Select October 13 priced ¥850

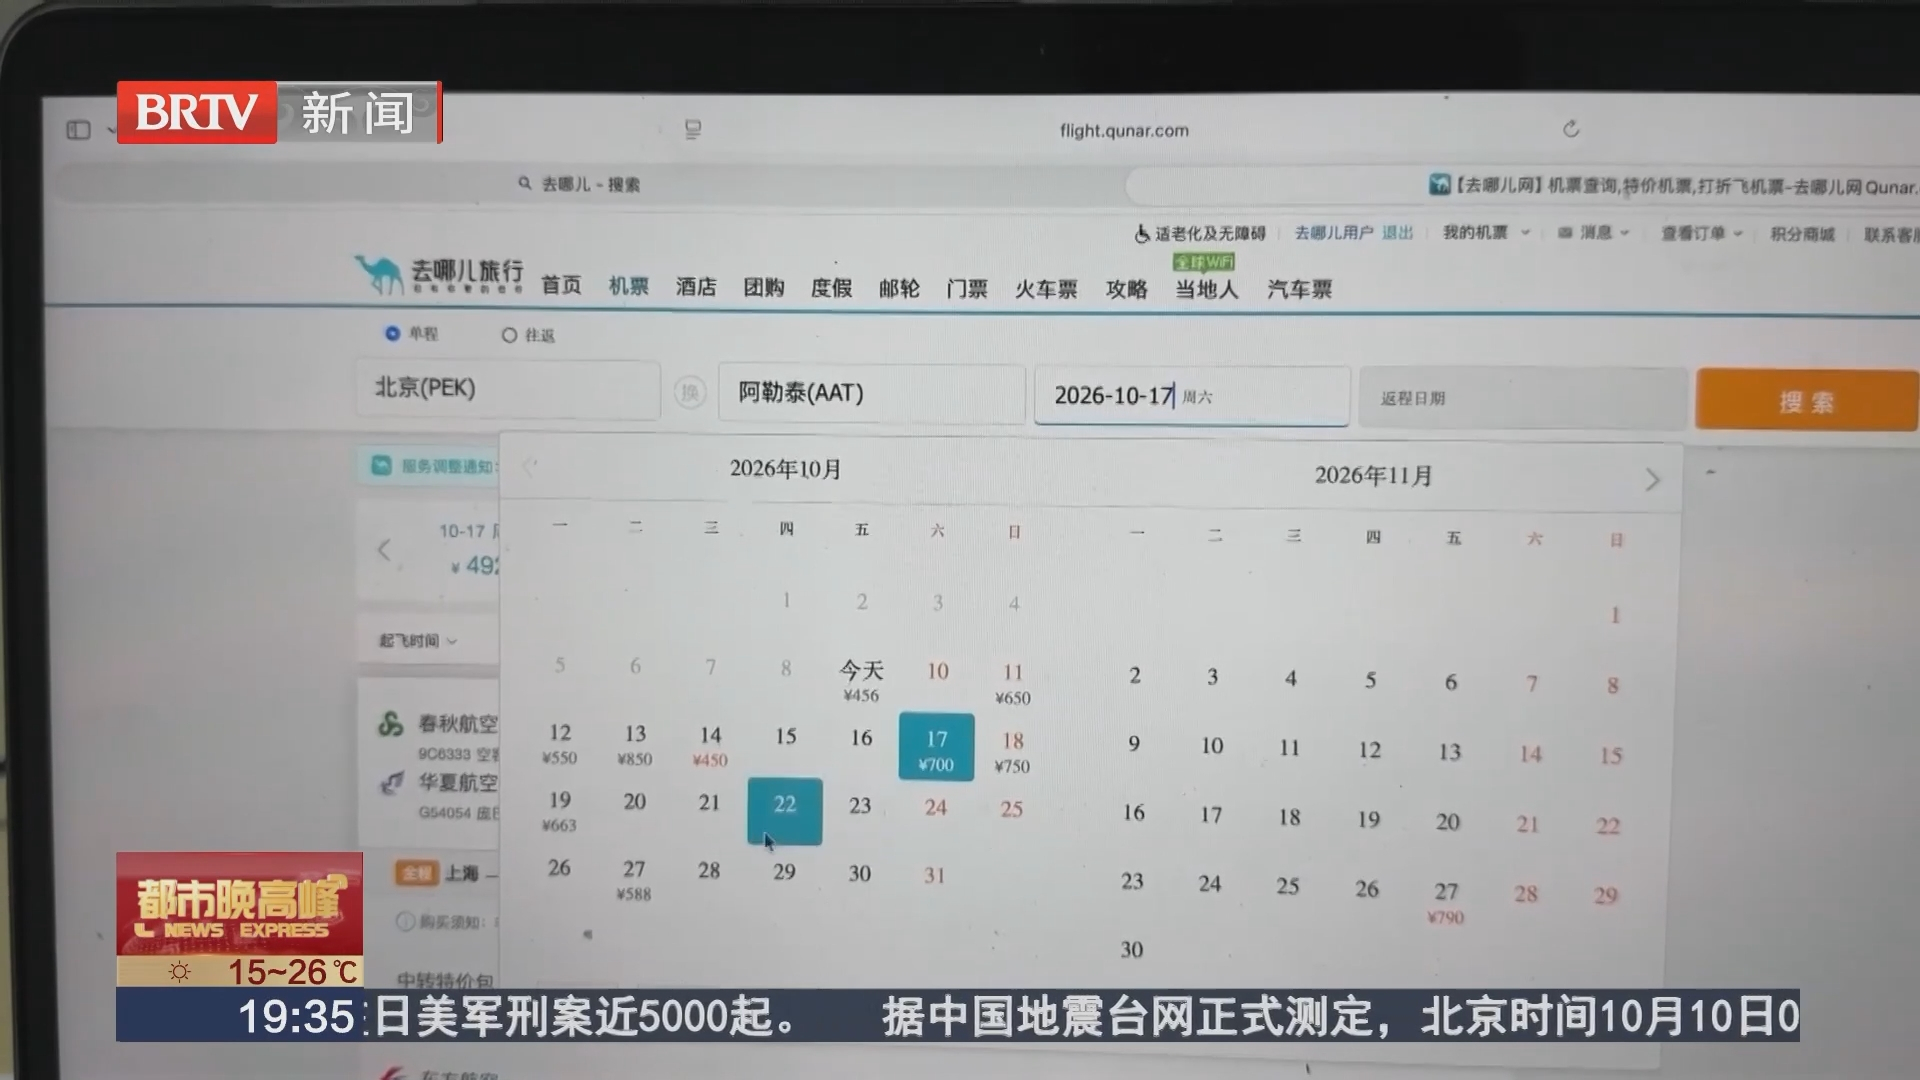coord(635,744)
